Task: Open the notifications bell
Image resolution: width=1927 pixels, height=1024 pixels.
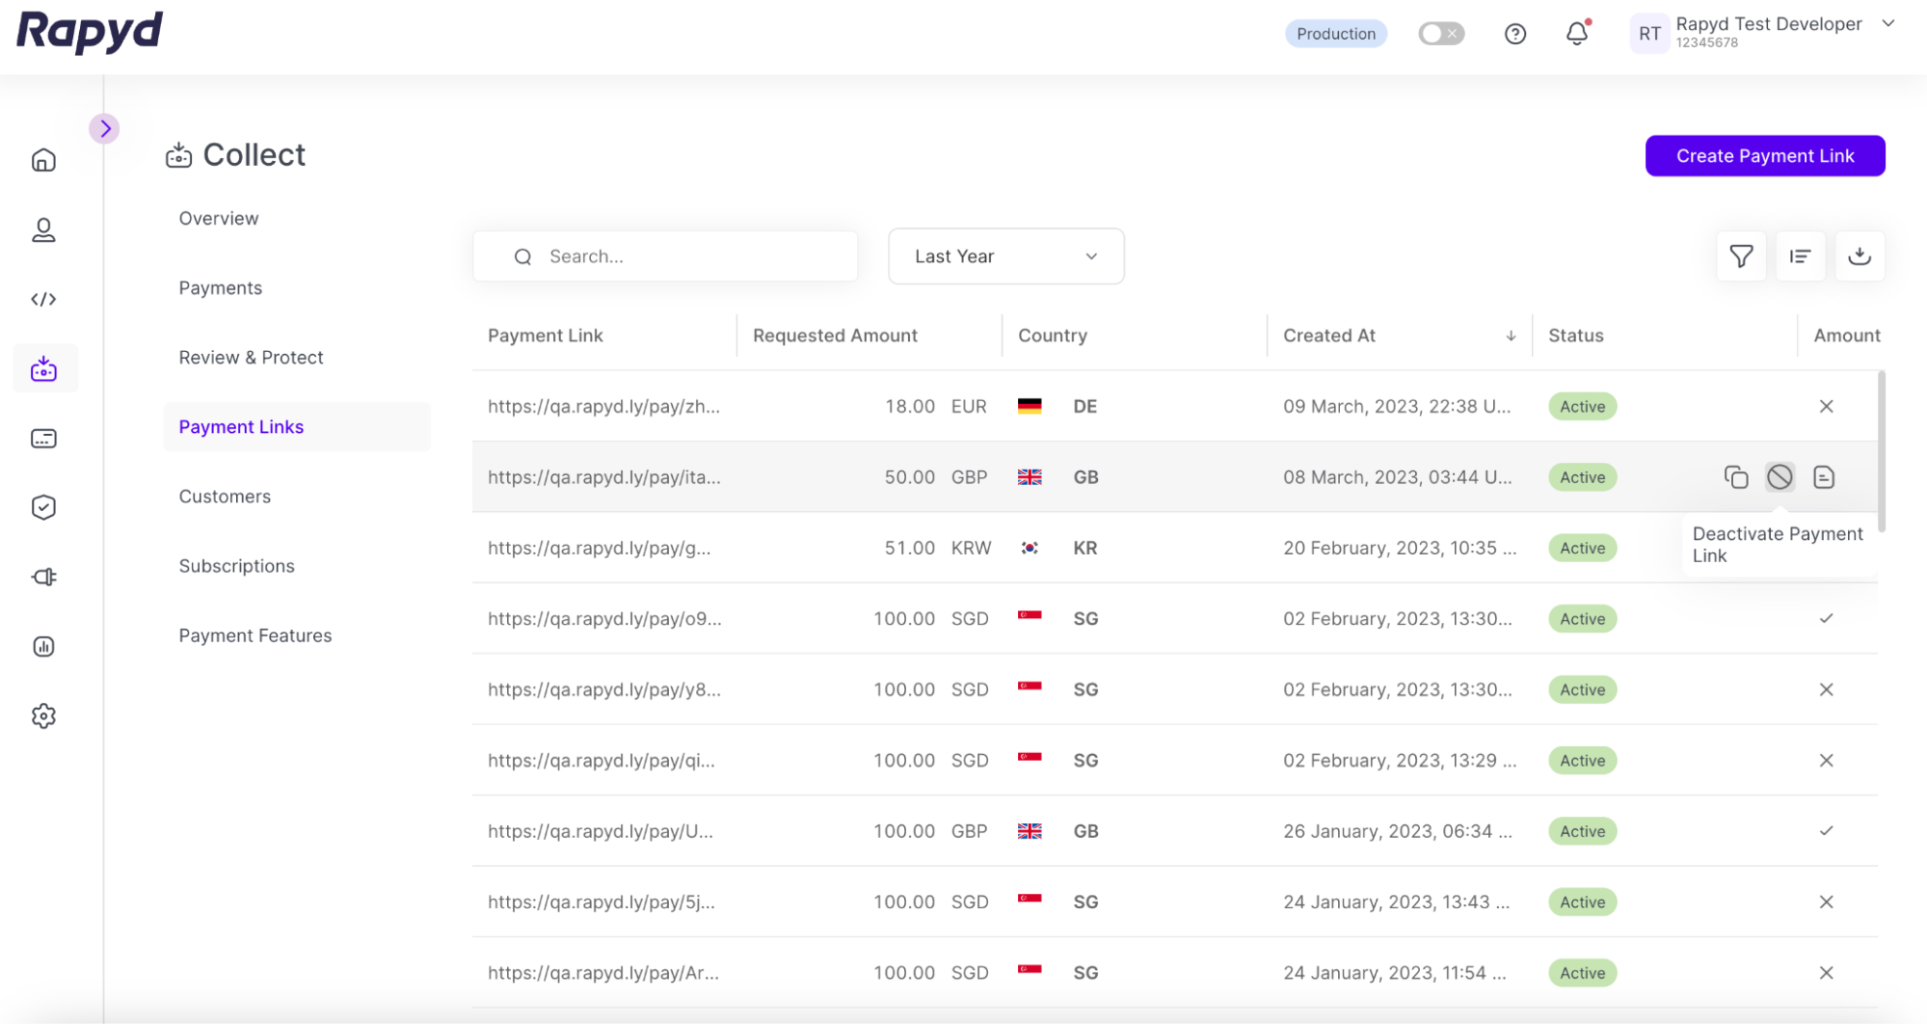Action: (x=1576, y=33)
